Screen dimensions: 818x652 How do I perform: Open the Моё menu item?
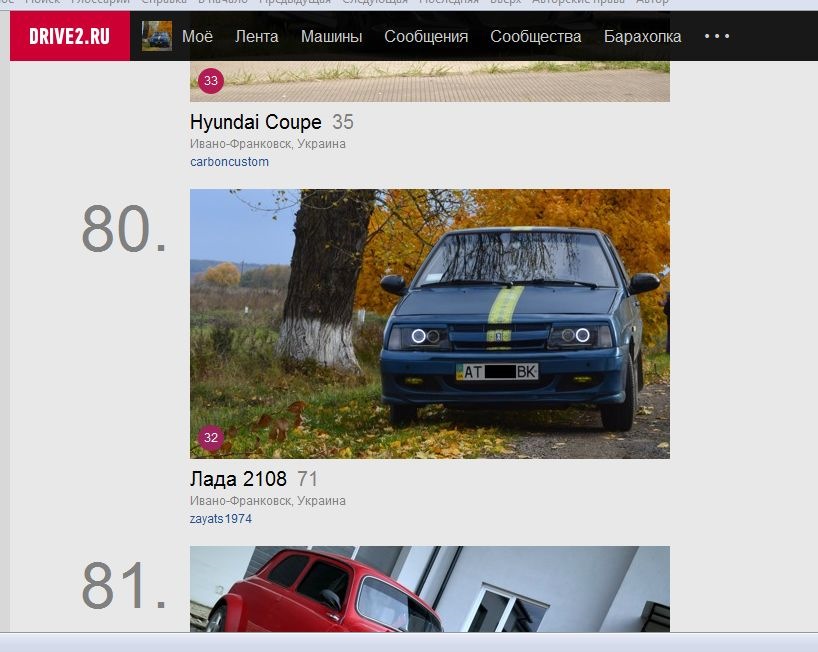(x=197, y=37)
